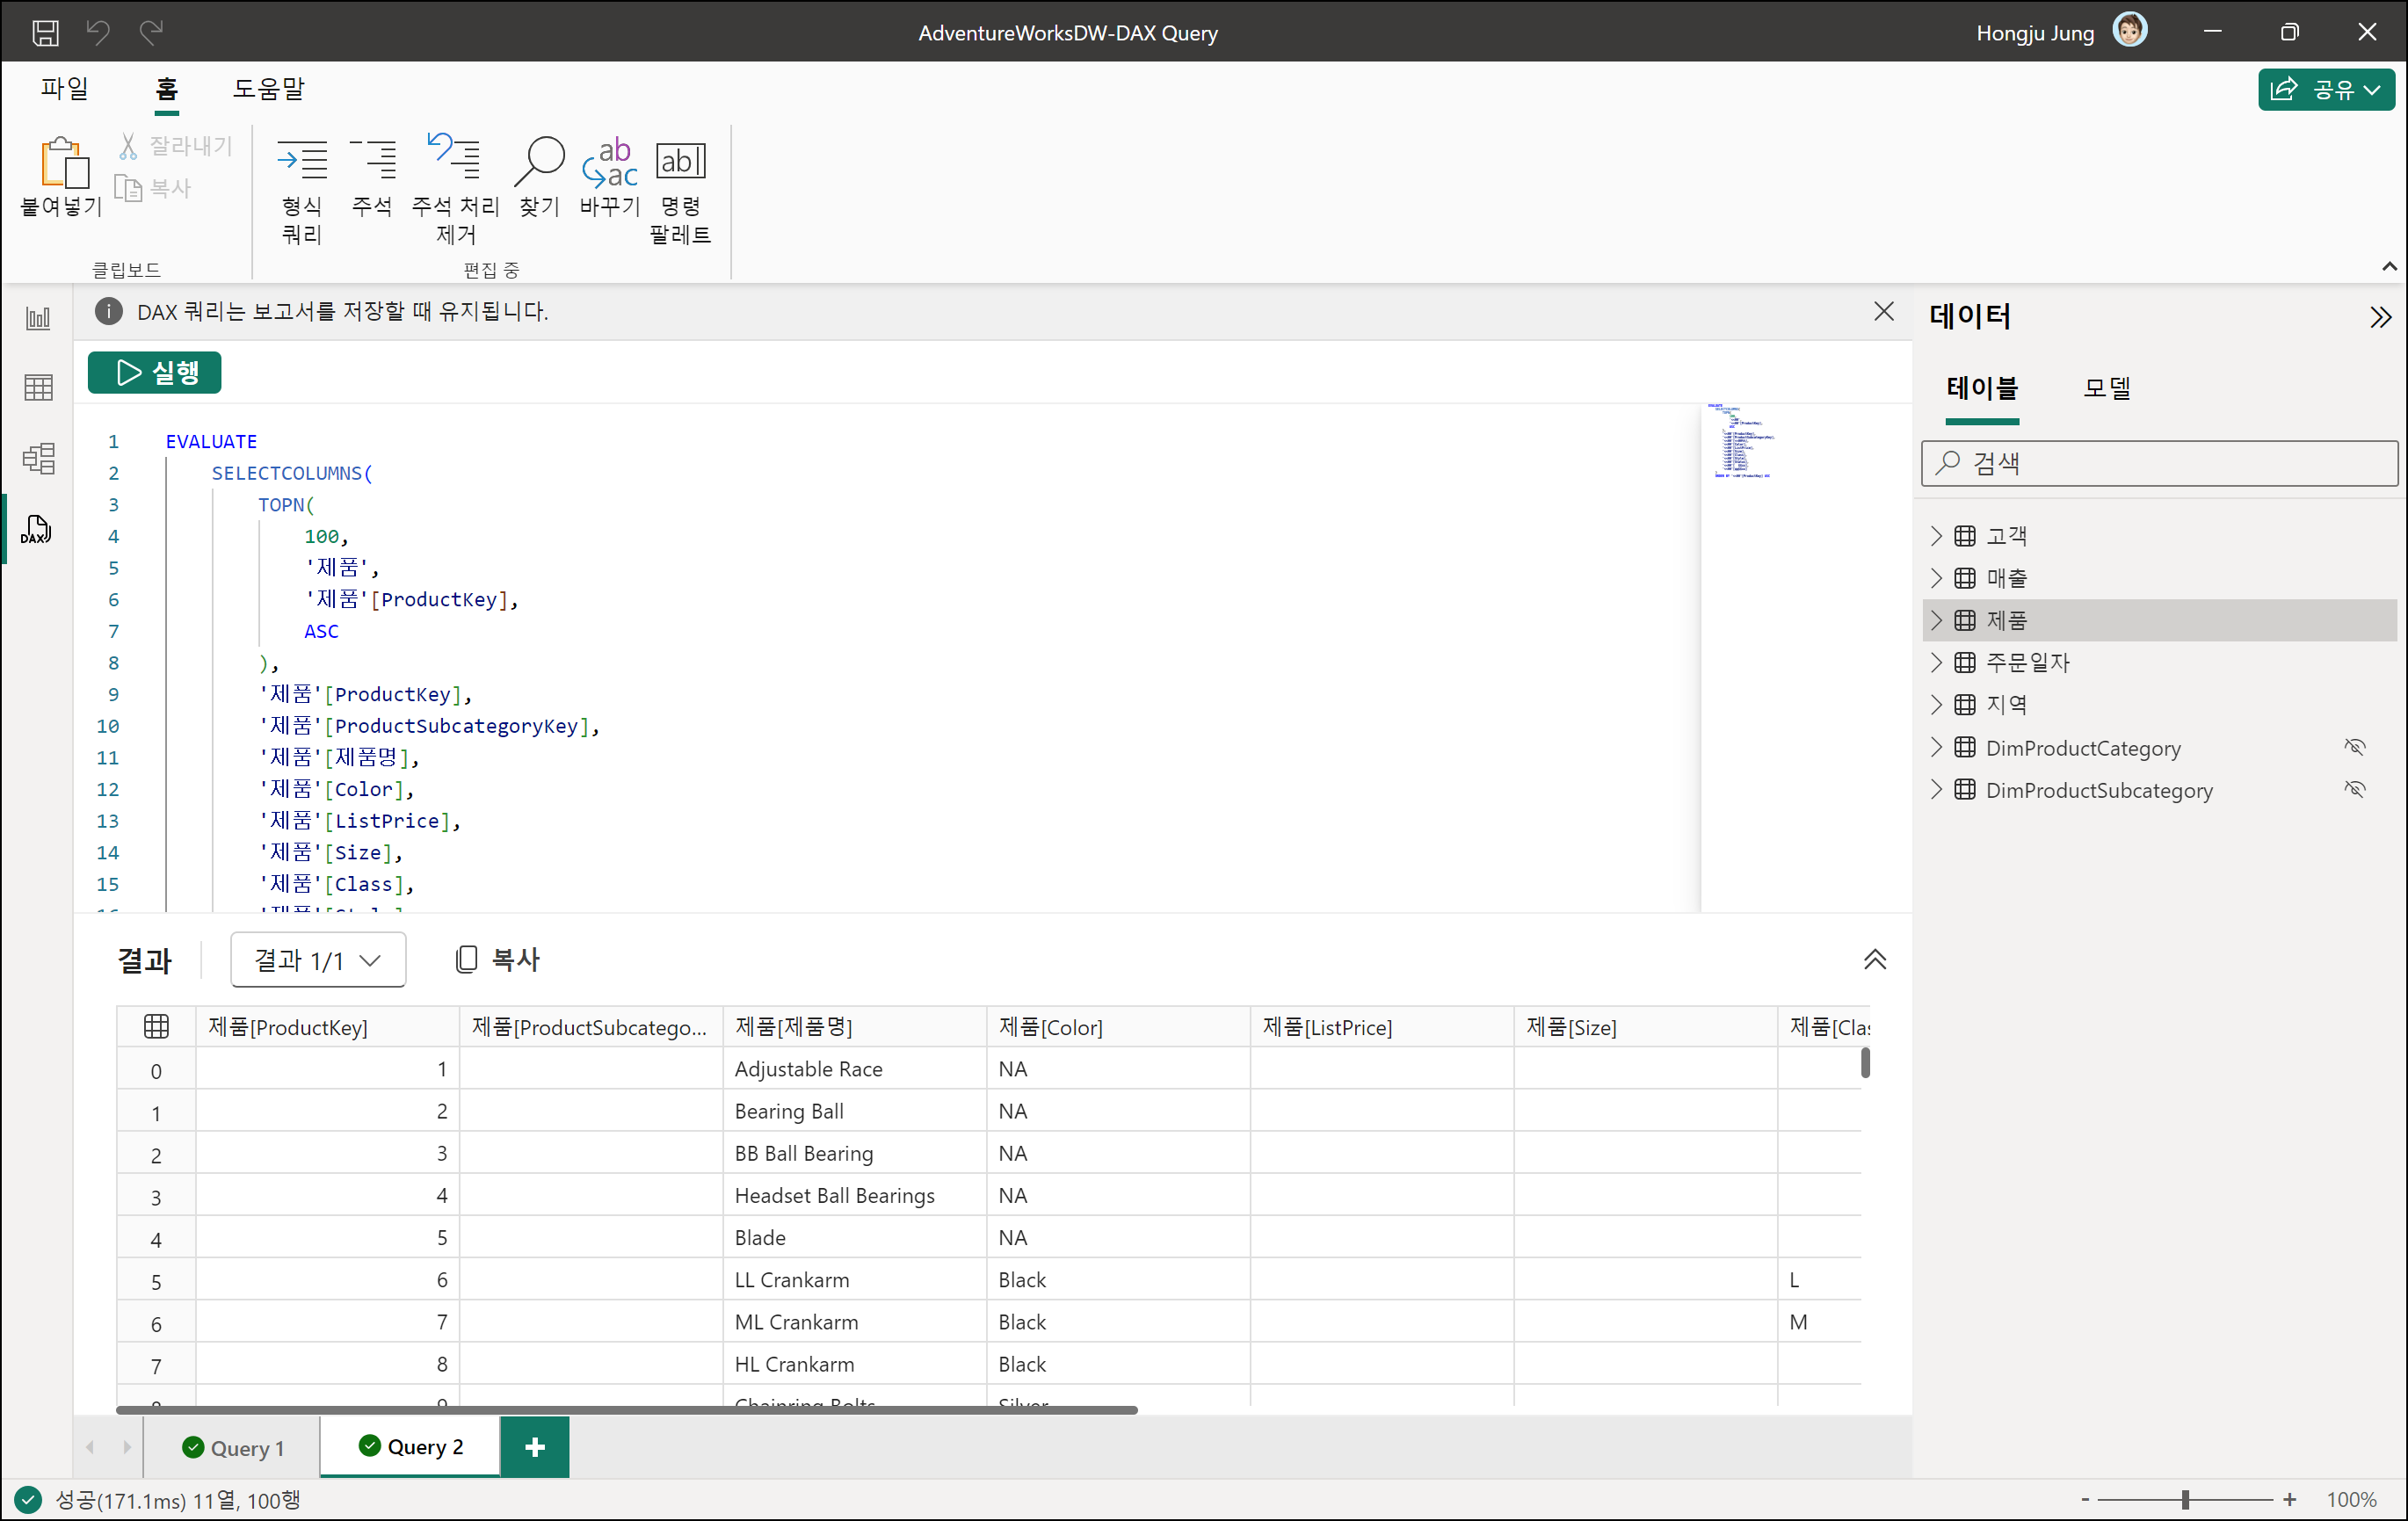Toggle hidden eye icon for DimProductSubcategory
Viewport: 2408px width, 1521px height.
tap(2354, 789)
